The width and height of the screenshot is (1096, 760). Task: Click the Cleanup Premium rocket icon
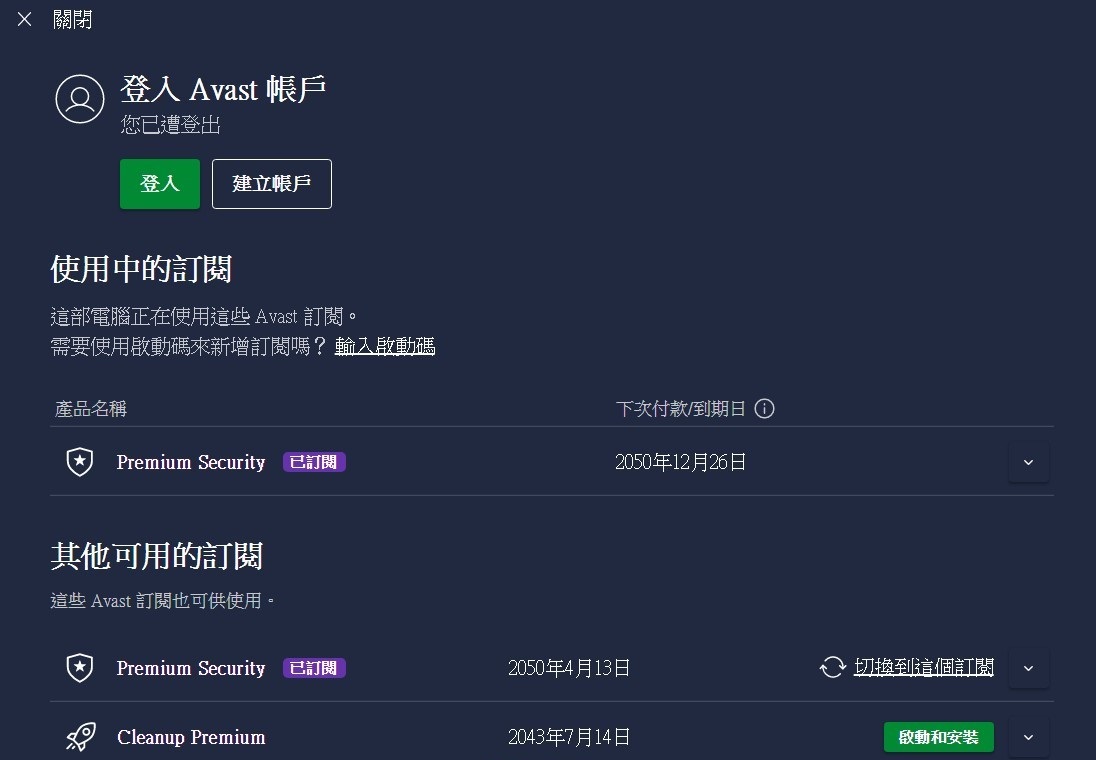click(80, 738)
